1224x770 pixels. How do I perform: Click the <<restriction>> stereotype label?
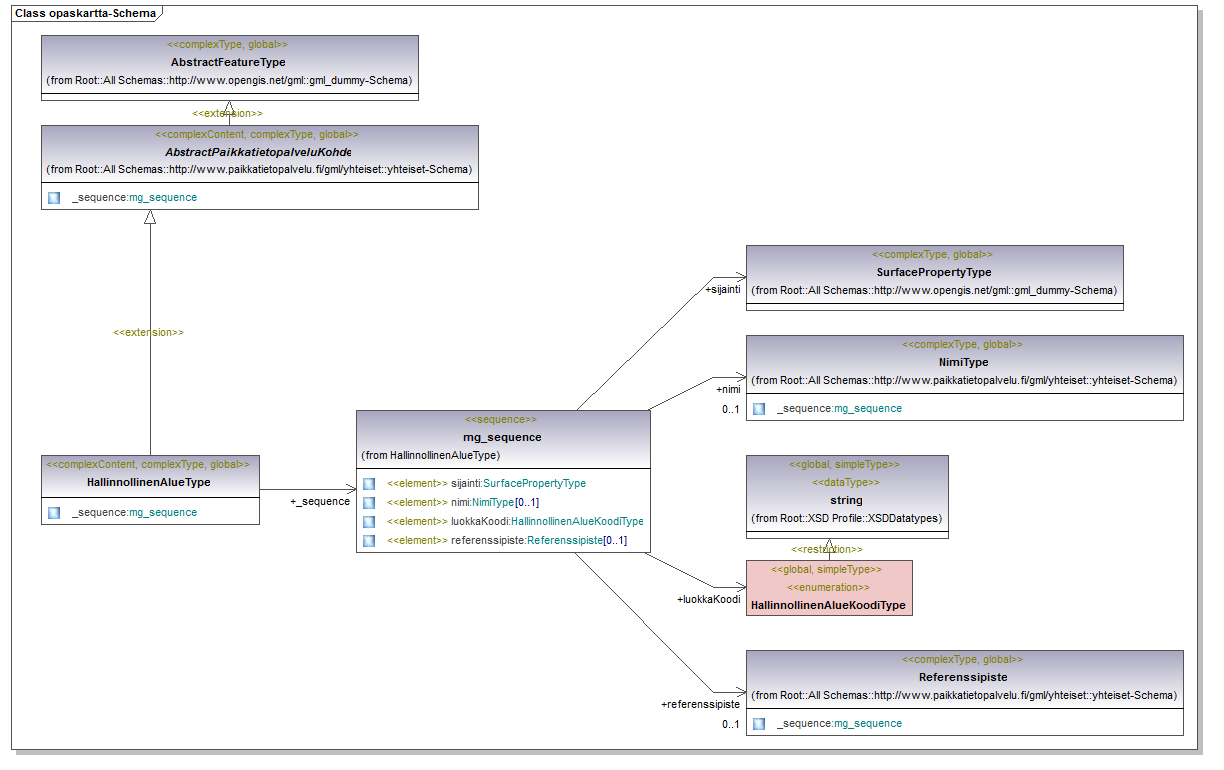827,549
